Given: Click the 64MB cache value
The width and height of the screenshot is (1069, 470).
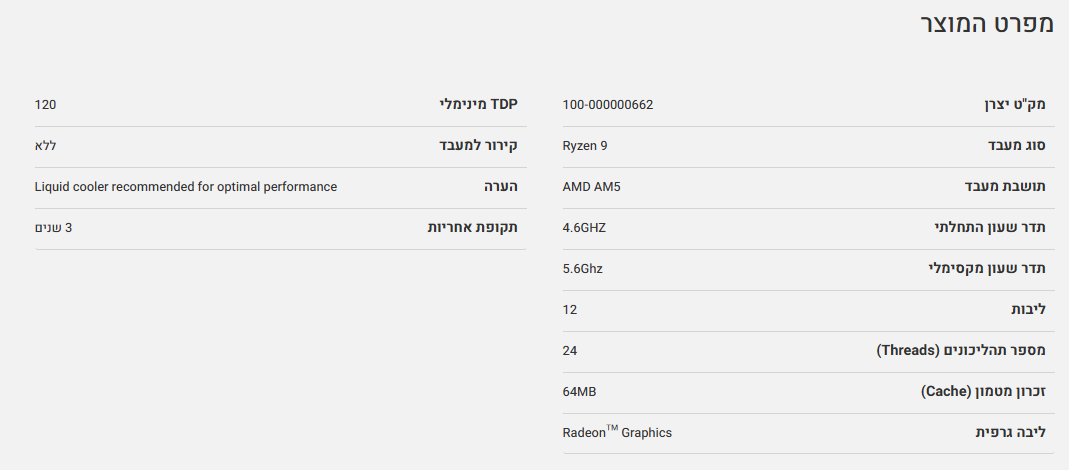Looking at the screenshot, I should 580,392.
